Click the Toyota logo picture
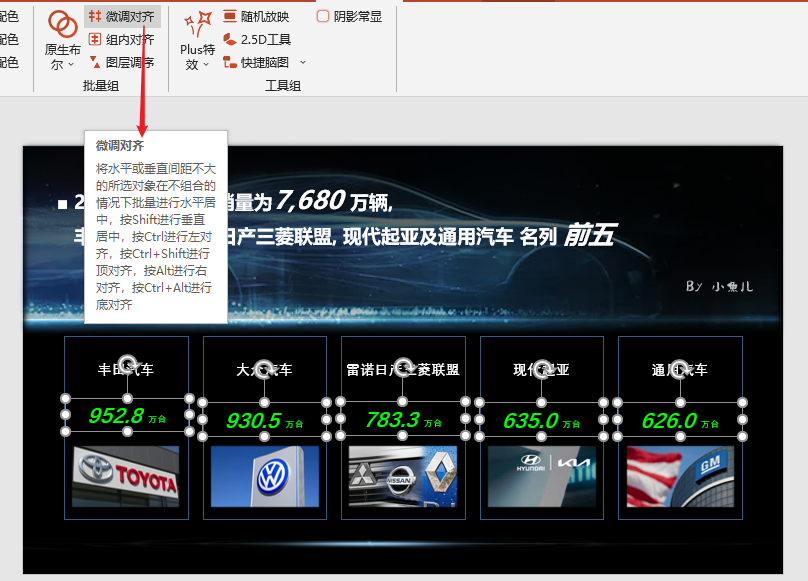 pyautogui.click(x=126, y=477)
